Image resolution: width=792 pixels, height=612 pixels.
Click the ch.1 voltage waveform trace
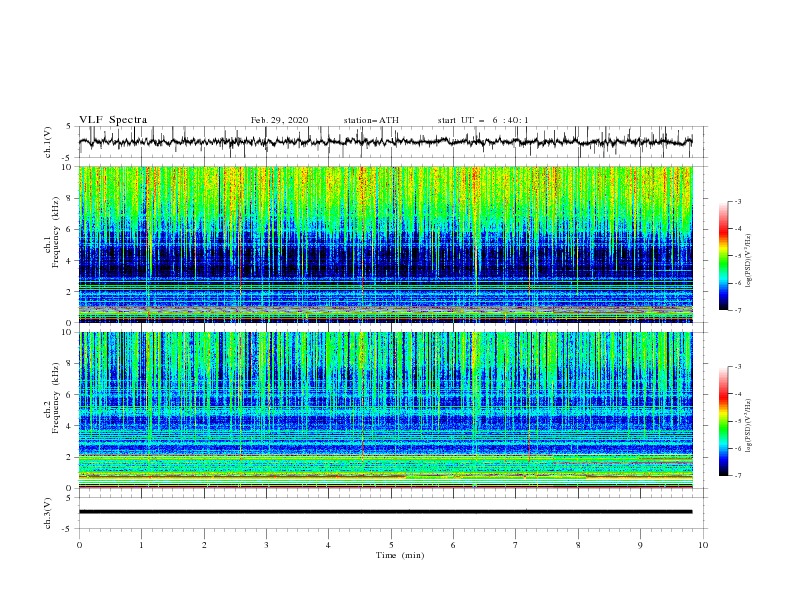click(385, 142)
